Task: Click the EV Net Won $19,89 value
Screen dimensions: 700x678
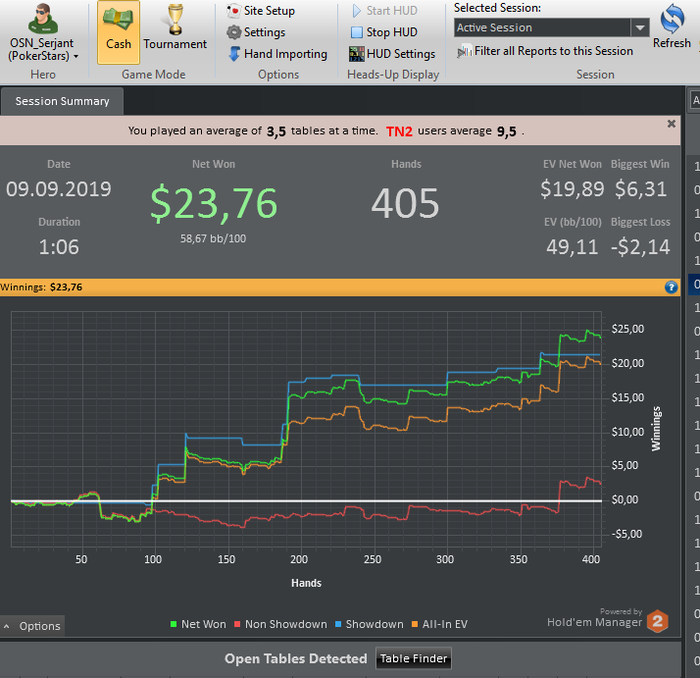Action: 572,189
